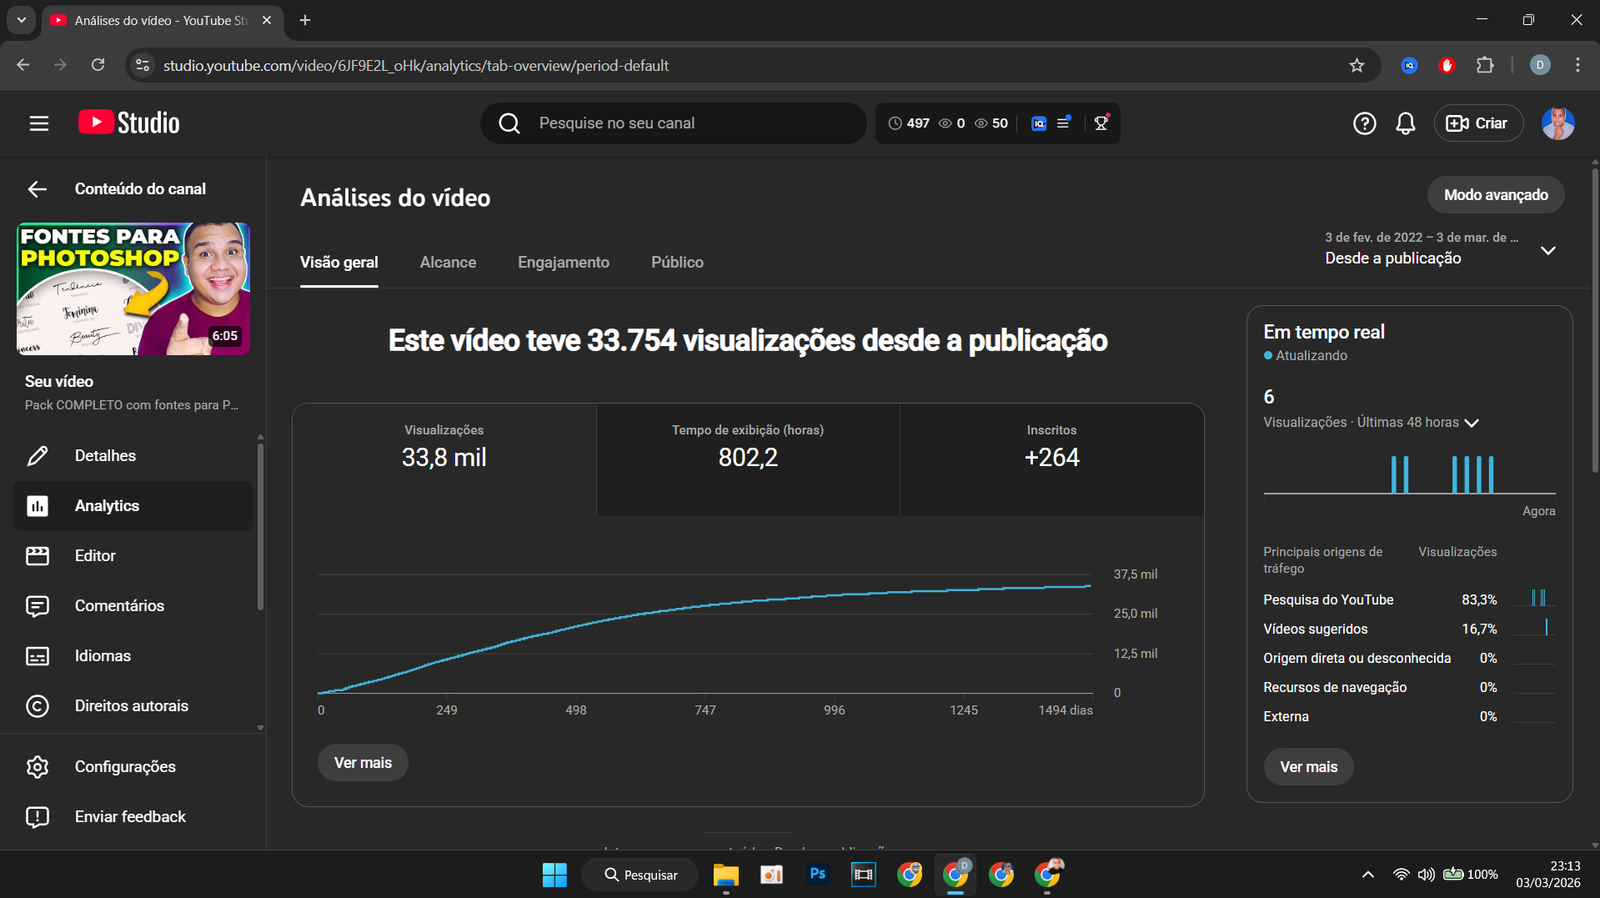Click the YouTube Studio logo
1600x898 pixels.
(x=129, y=123)
